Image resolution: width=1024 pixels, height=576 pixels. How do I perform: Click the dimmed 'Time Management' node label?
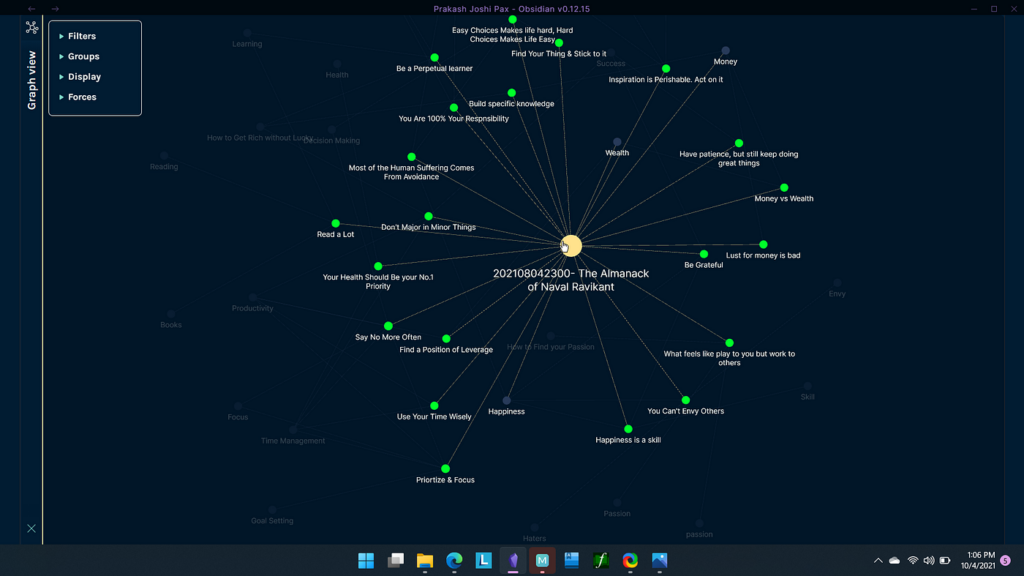293,441
